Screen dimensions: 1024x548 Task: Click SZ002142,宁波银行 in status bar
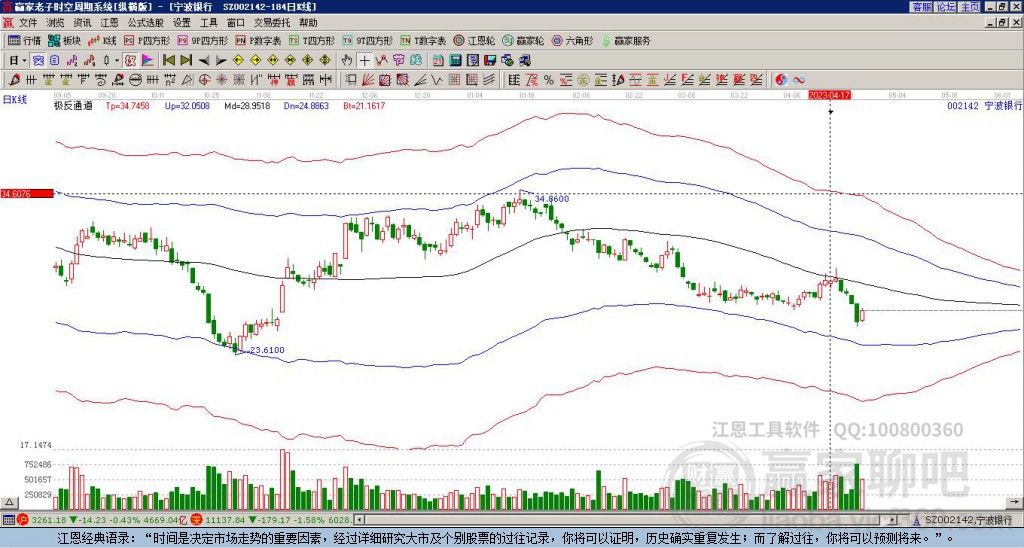pyautogui.click(x=969, y=520)
